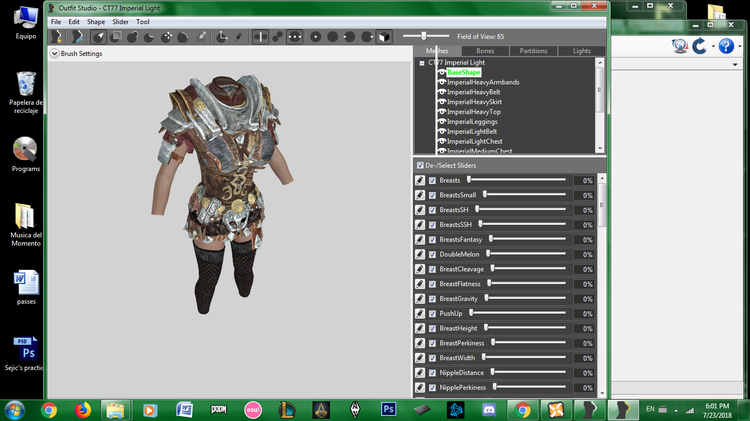Screen dimensions: 750x421
Task: Uncheck the BreastGravity slider checkbox
Action: (432, 299)
